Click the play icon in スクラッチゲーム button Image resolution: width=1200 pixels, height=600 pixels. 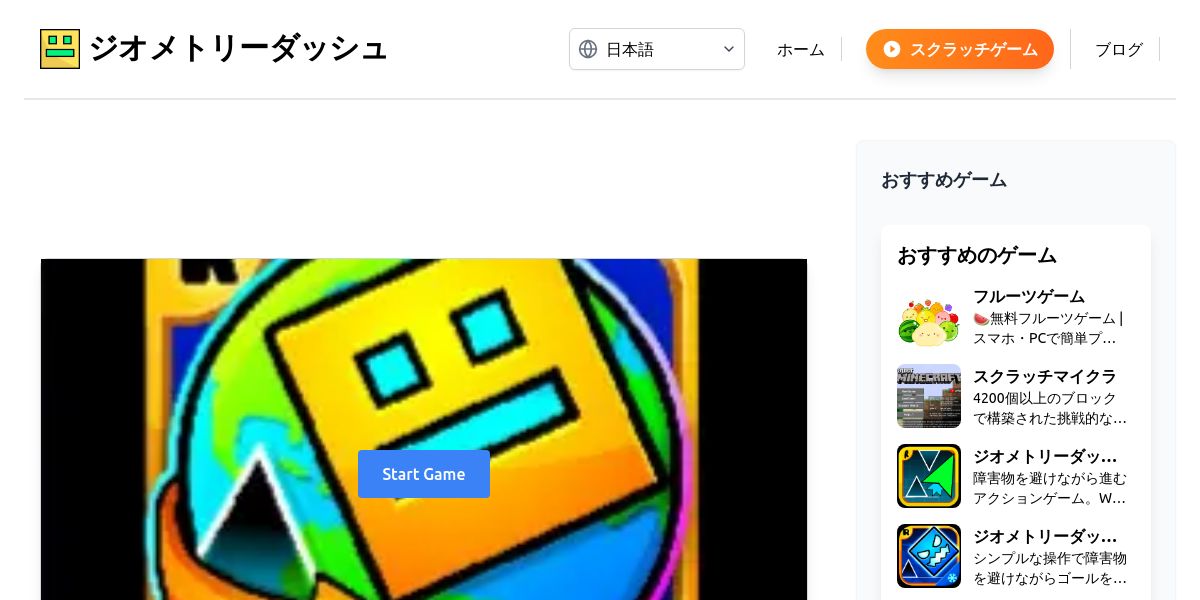pyautogui.click(x=892, y=49)
